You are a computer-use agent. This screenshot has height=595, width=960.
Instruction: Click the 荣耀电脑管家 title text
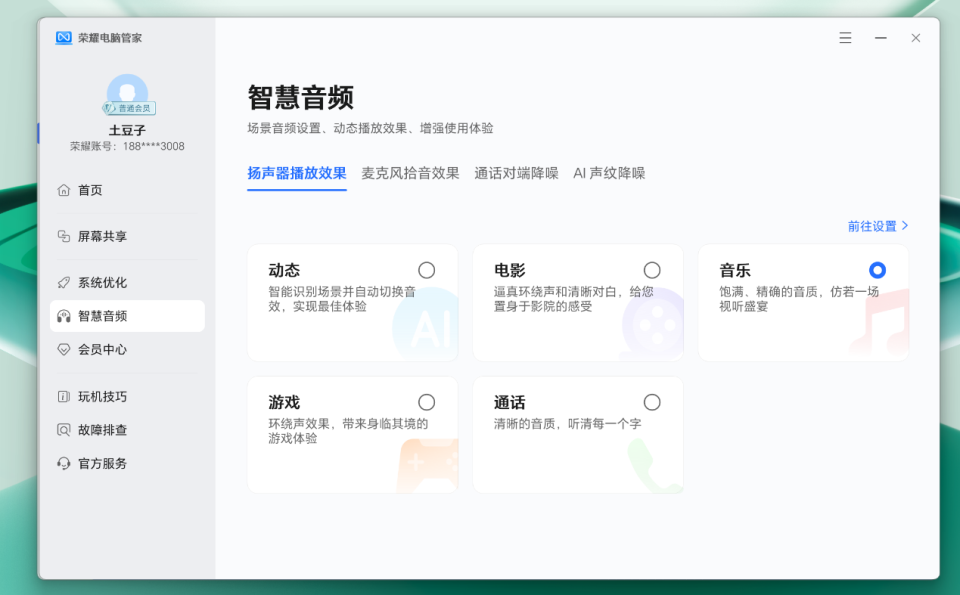pos(110,38)
